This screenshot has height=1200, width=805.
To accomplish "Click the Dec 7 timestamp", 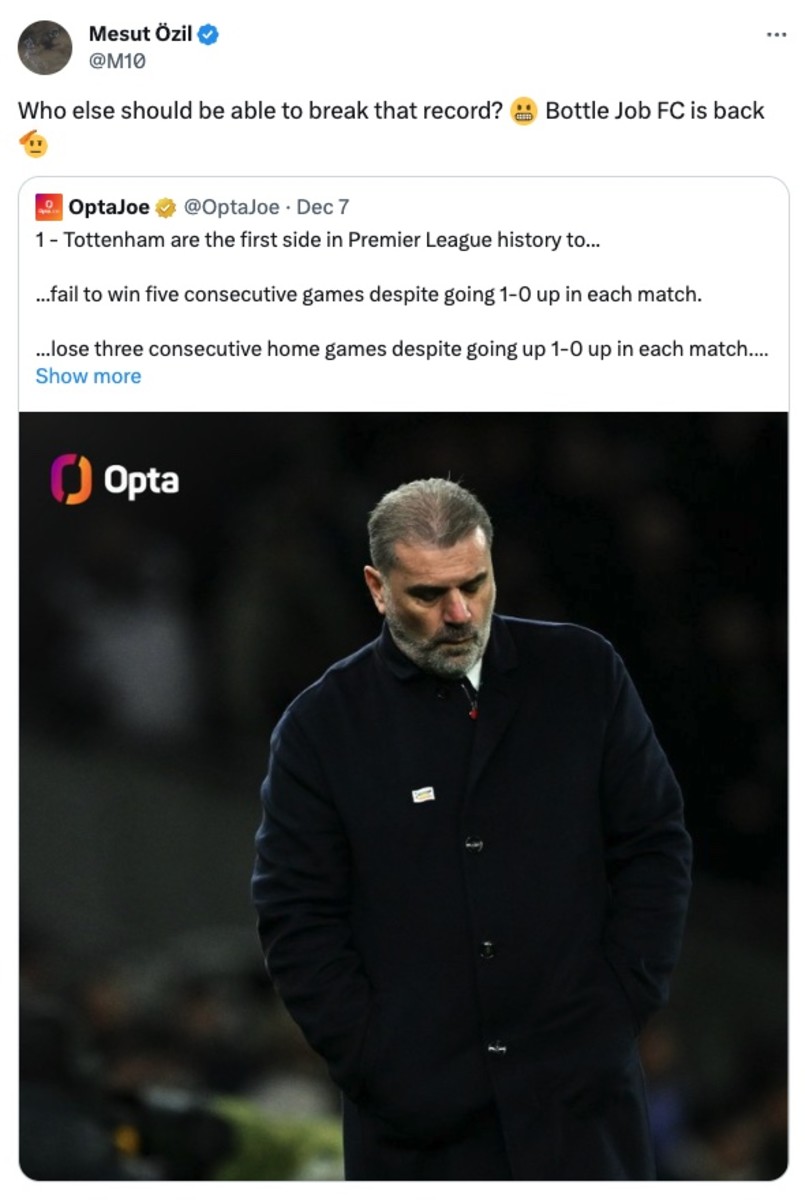I will pyautogui.click(x=323, y=207).
